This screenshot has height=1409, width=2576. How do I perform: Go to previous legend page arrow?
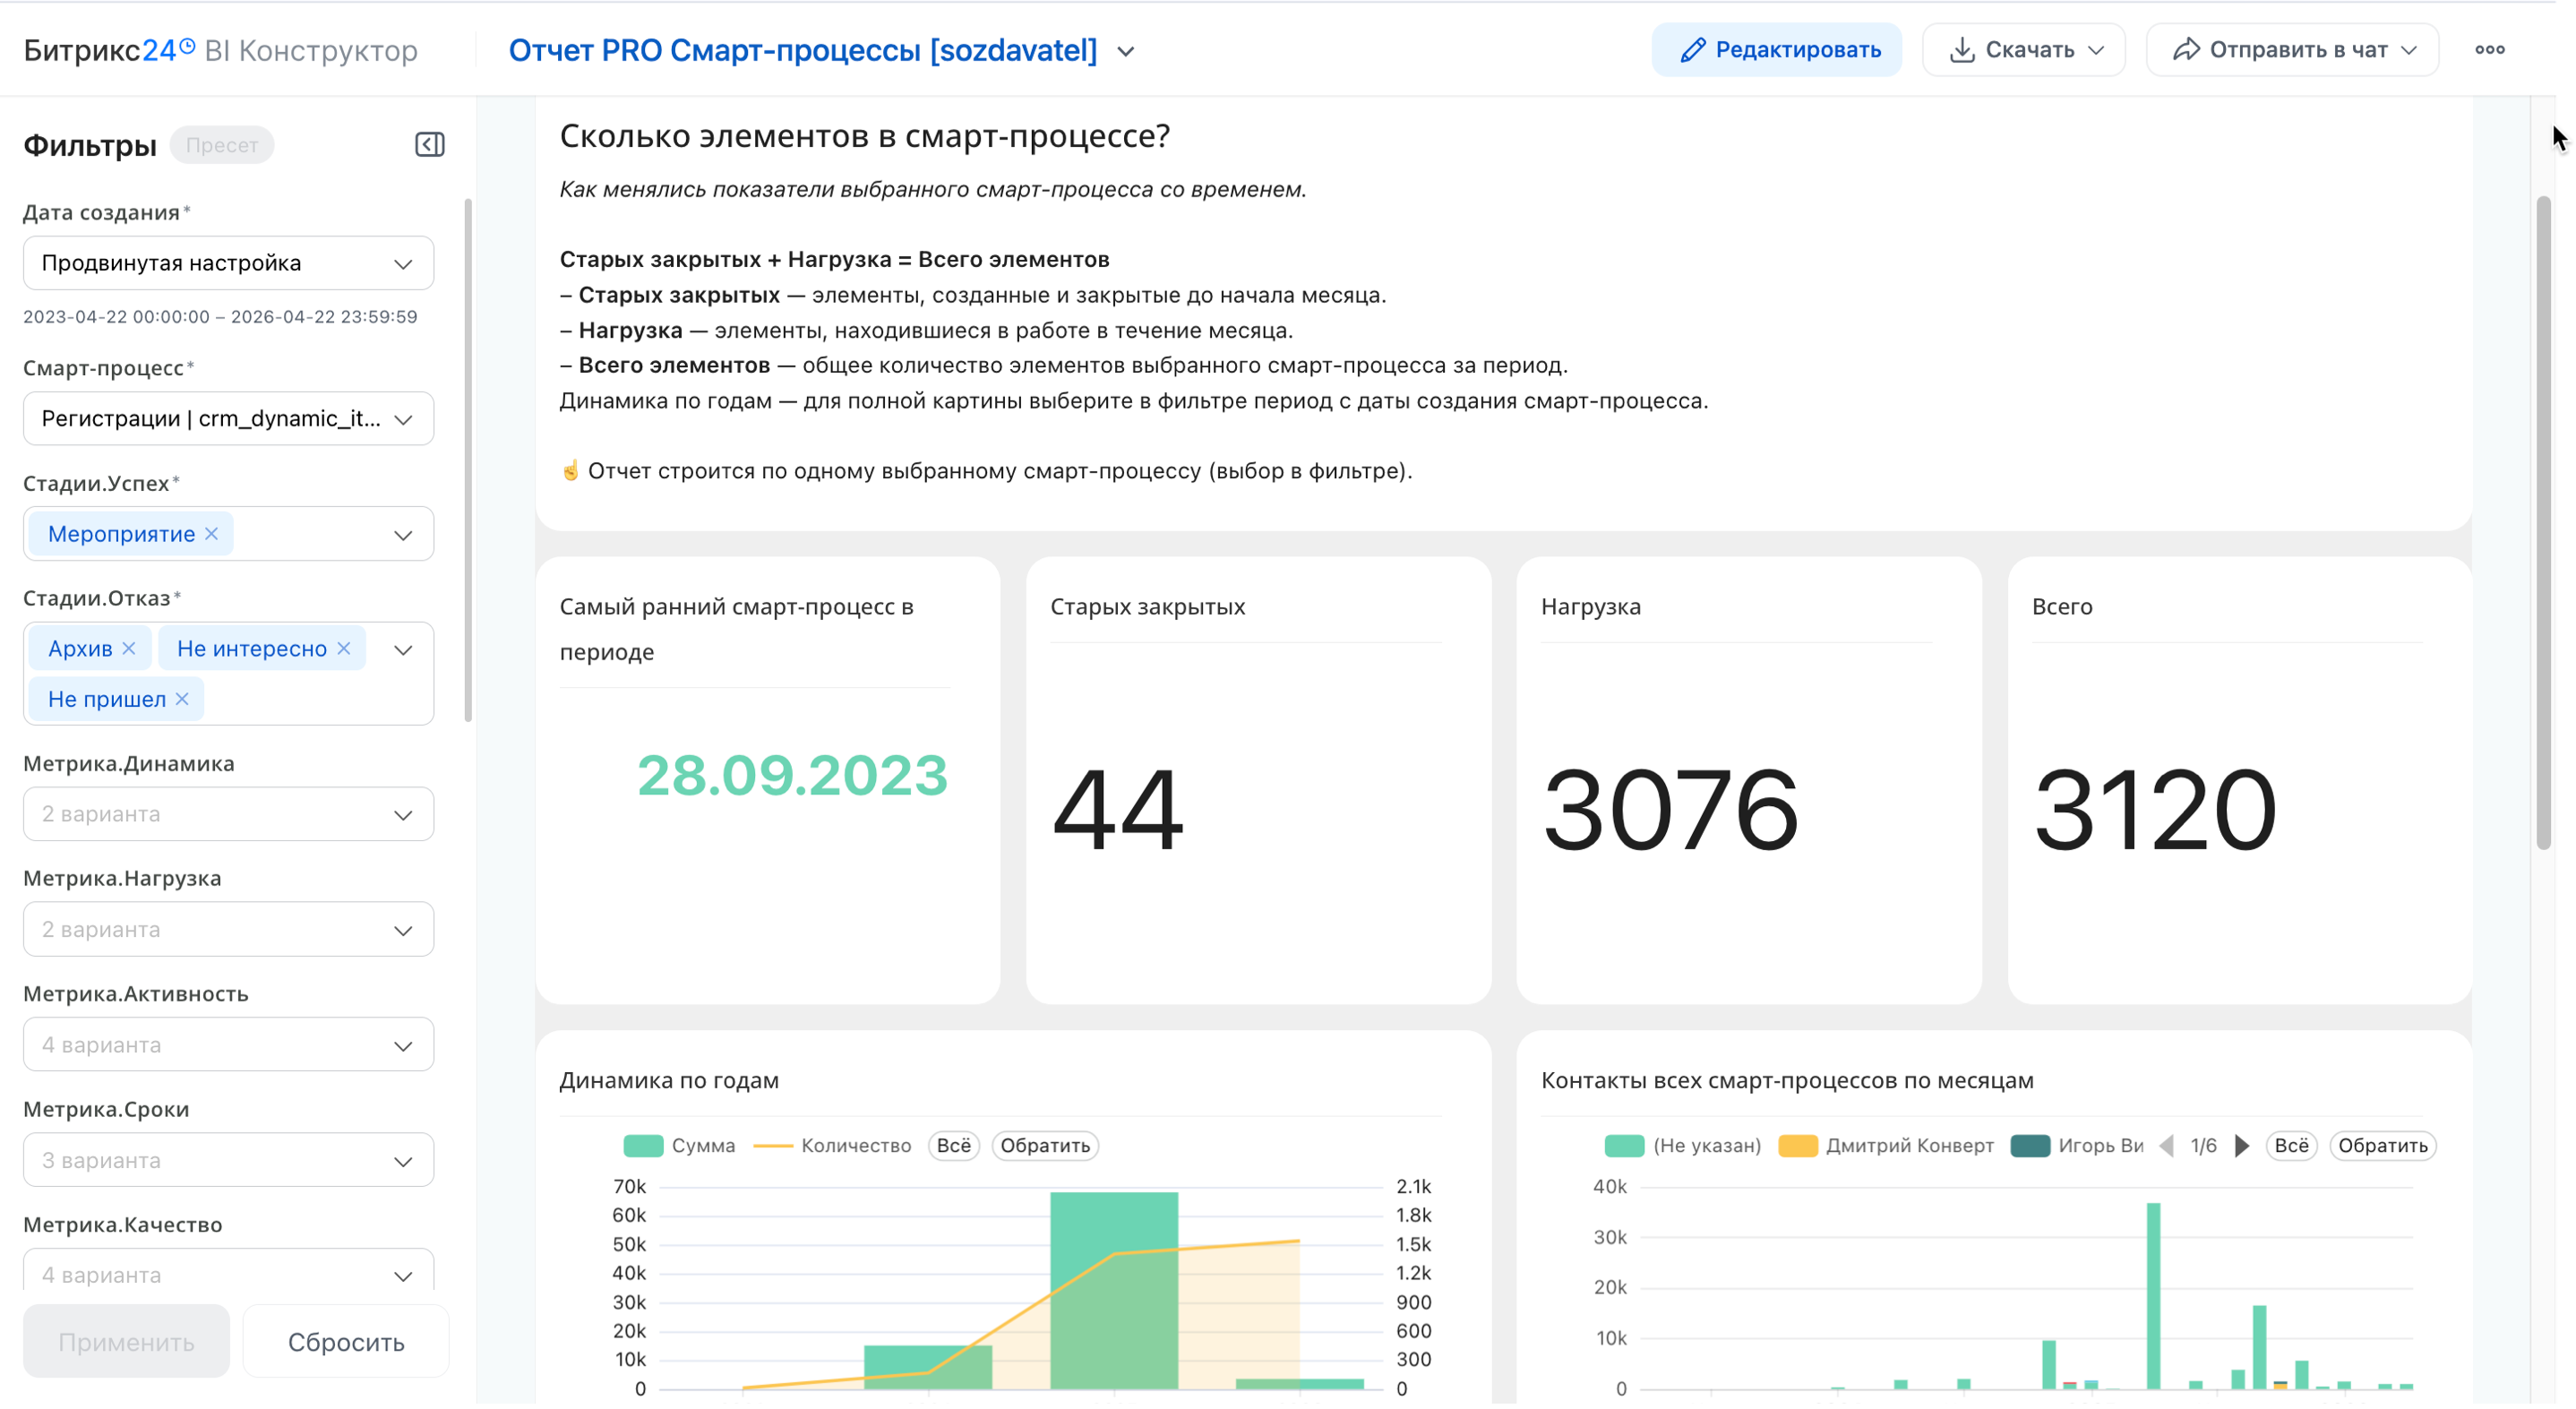pos(2166,1146)
